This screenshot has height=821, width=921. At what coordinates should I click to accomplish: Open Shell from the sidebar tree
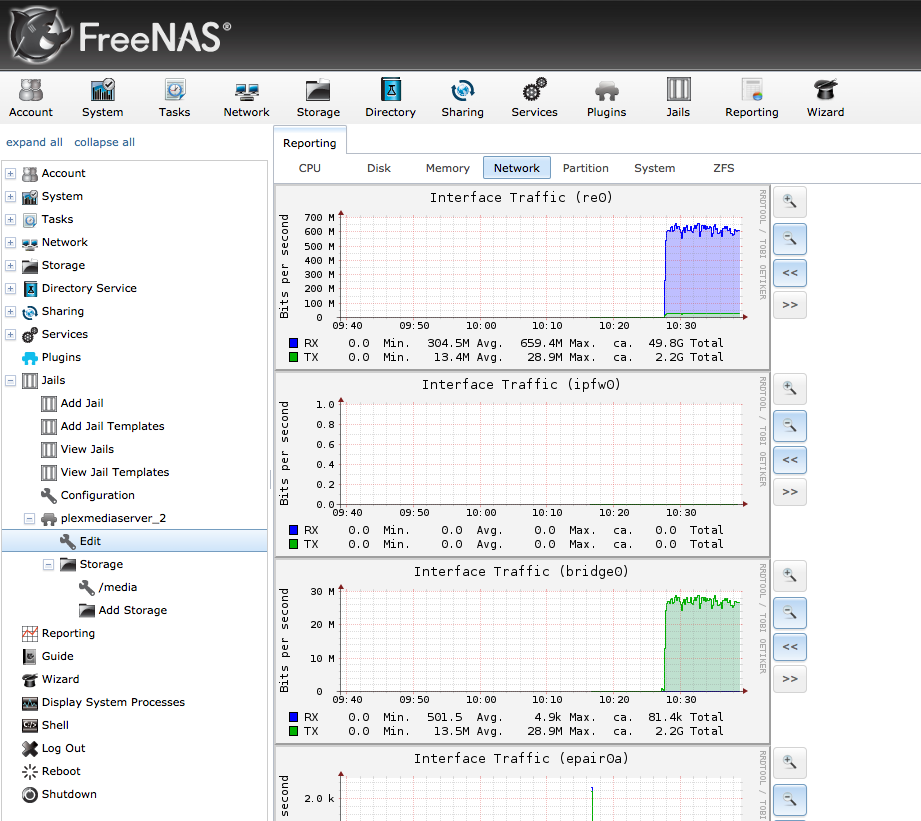point(55,725)
